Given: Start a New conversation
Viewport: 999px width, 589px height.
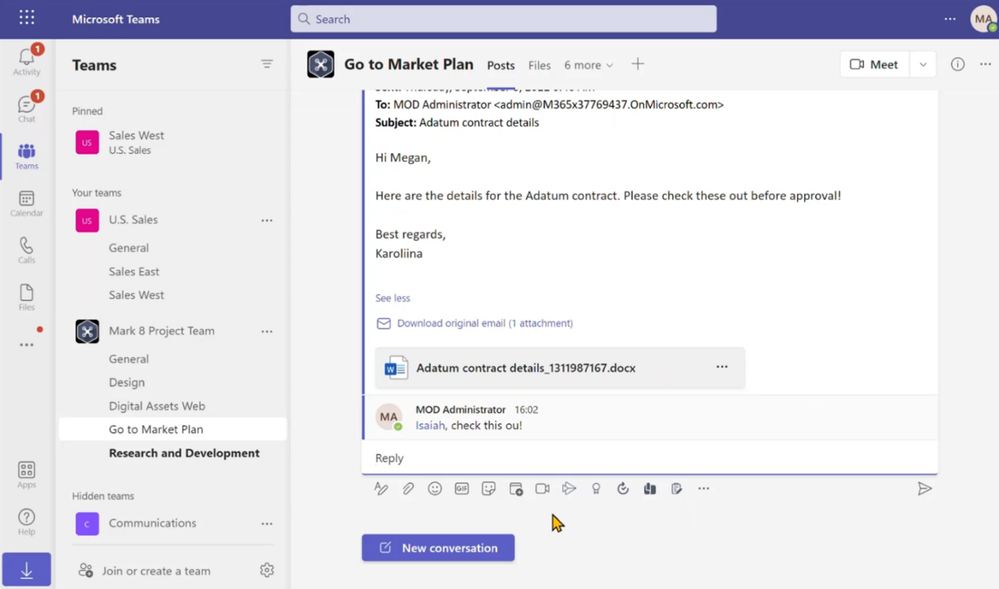Looking at the screenshot, I should [x=438, y=548].
